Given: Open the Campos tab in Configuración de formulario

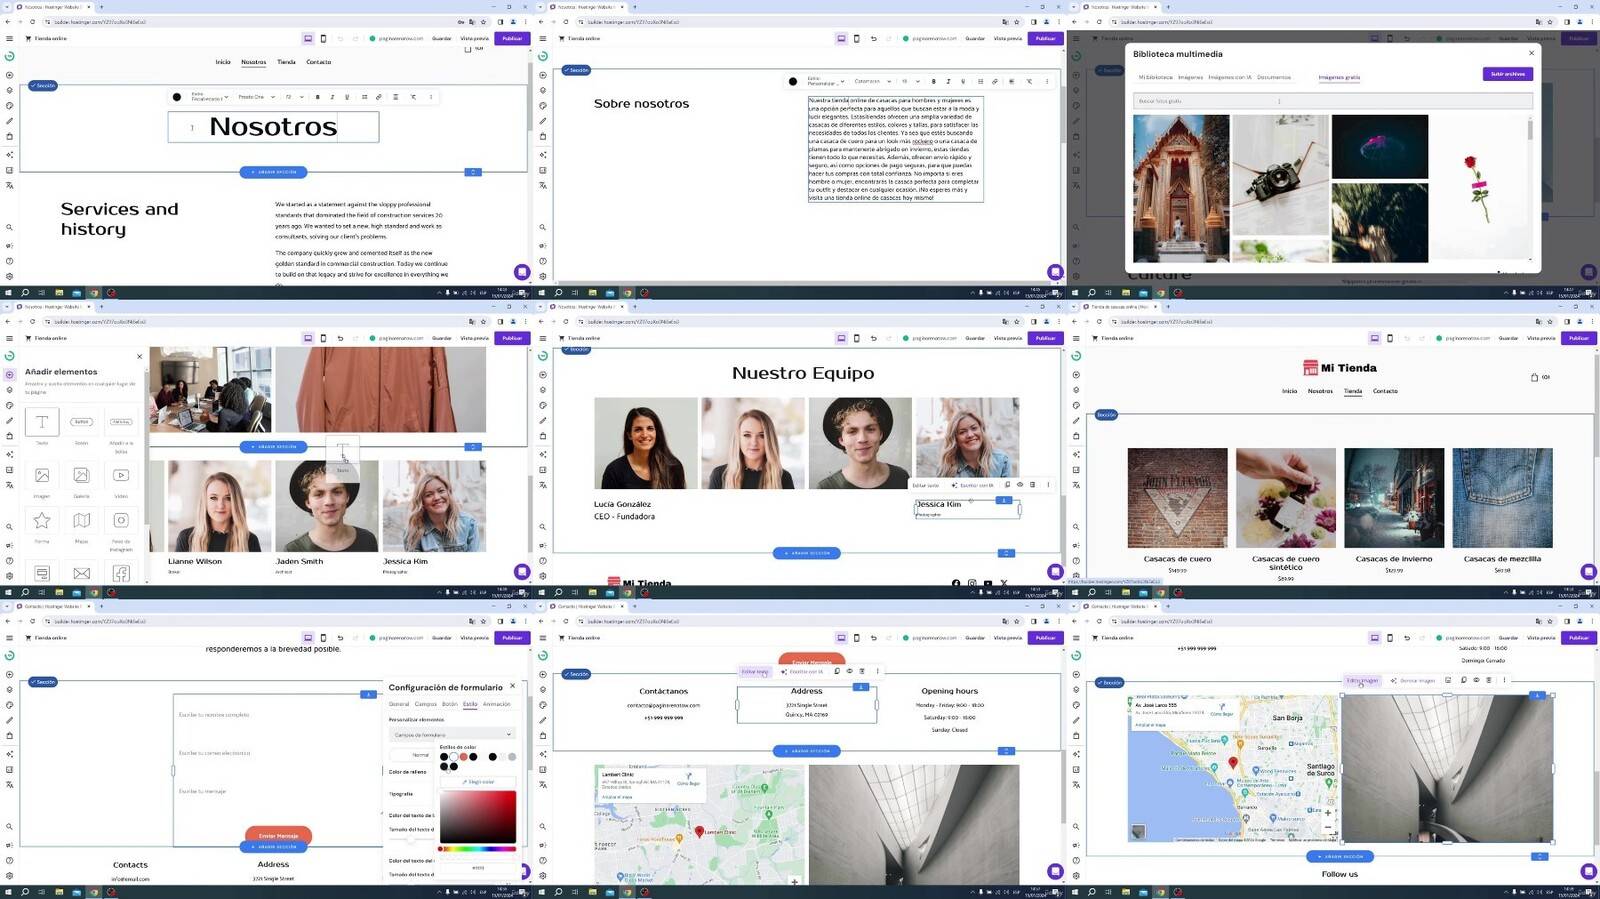Looking at the screenshot, I should (426, 704).
